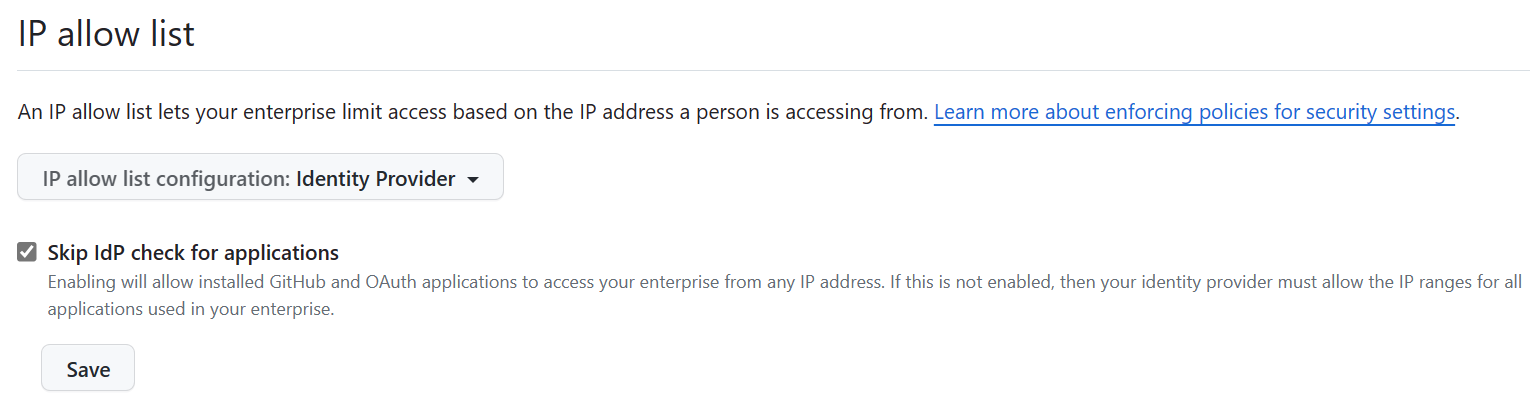Open 'Learn more about enforcing policies' link
The image size is (1530, 403).
point(1194,112)
